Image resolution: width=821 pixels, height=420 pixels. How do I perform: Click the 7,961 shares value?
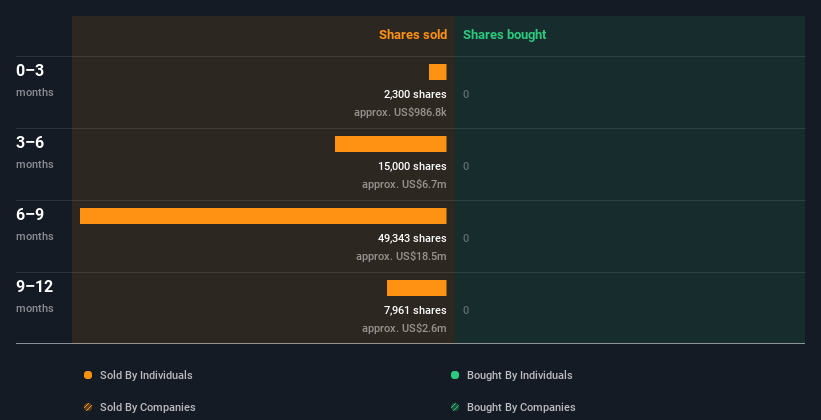[x=415, y=311]
